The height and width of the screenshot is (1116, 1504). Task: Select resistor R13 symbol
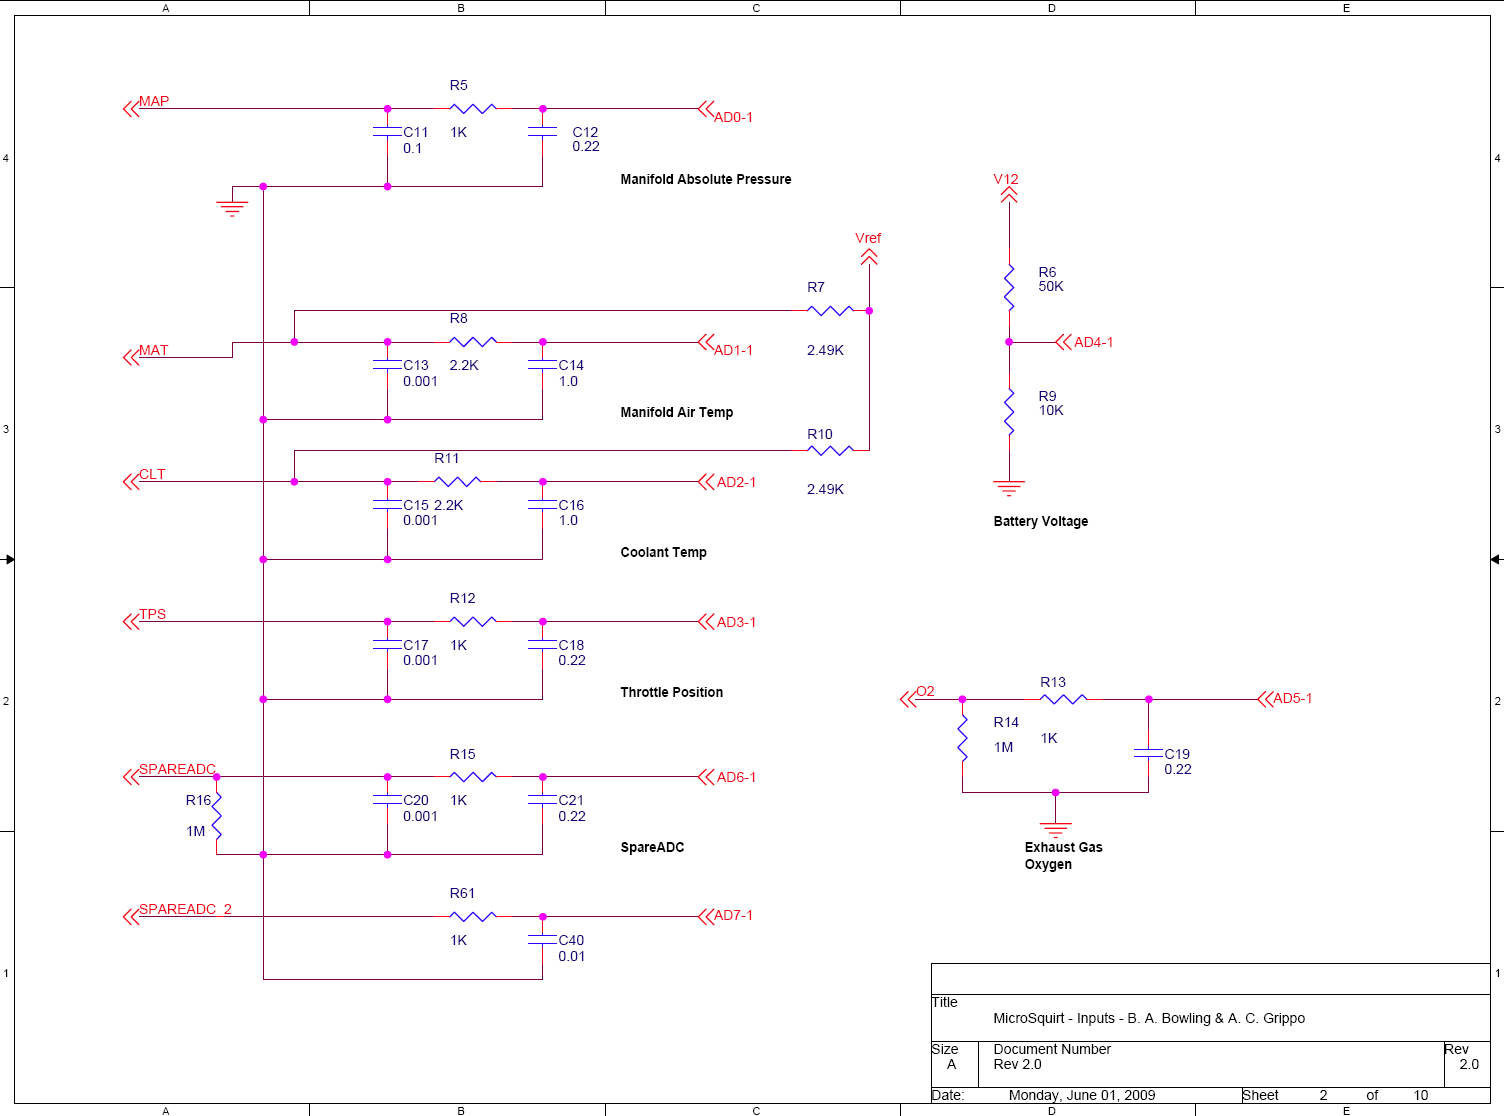pos(1064,699)
